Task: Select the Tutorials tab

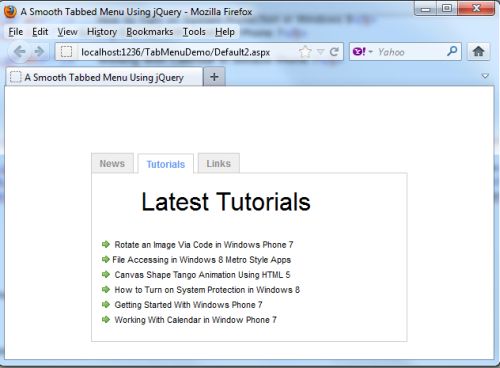Action: (x=166, y=164)
